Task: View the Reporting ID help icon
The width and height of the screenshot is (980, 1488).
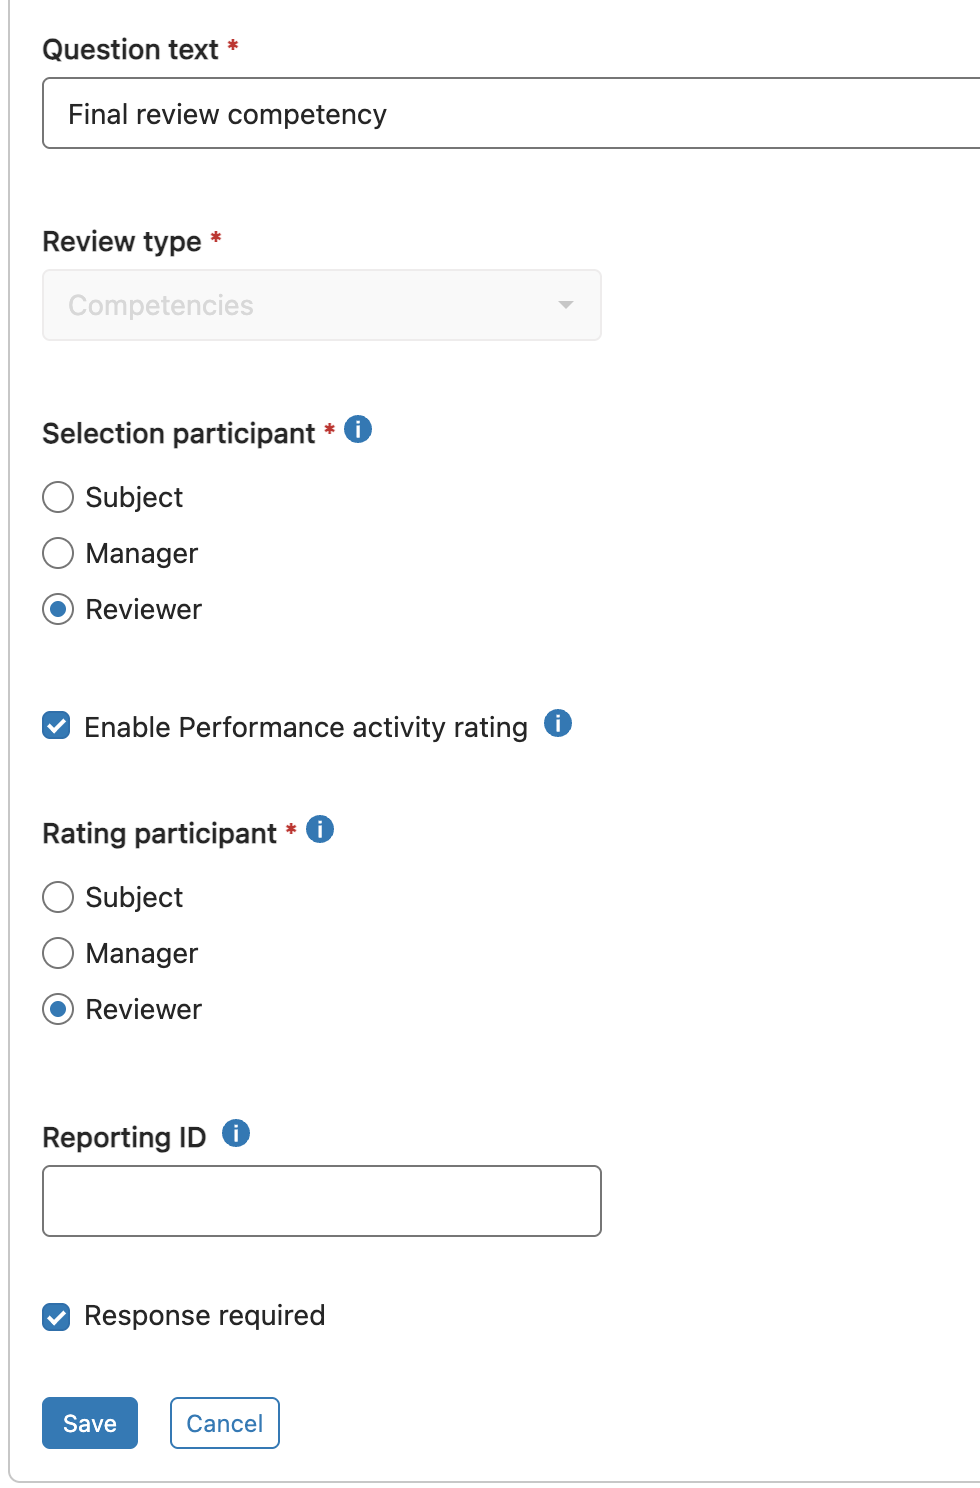Action: point(236,1133)
